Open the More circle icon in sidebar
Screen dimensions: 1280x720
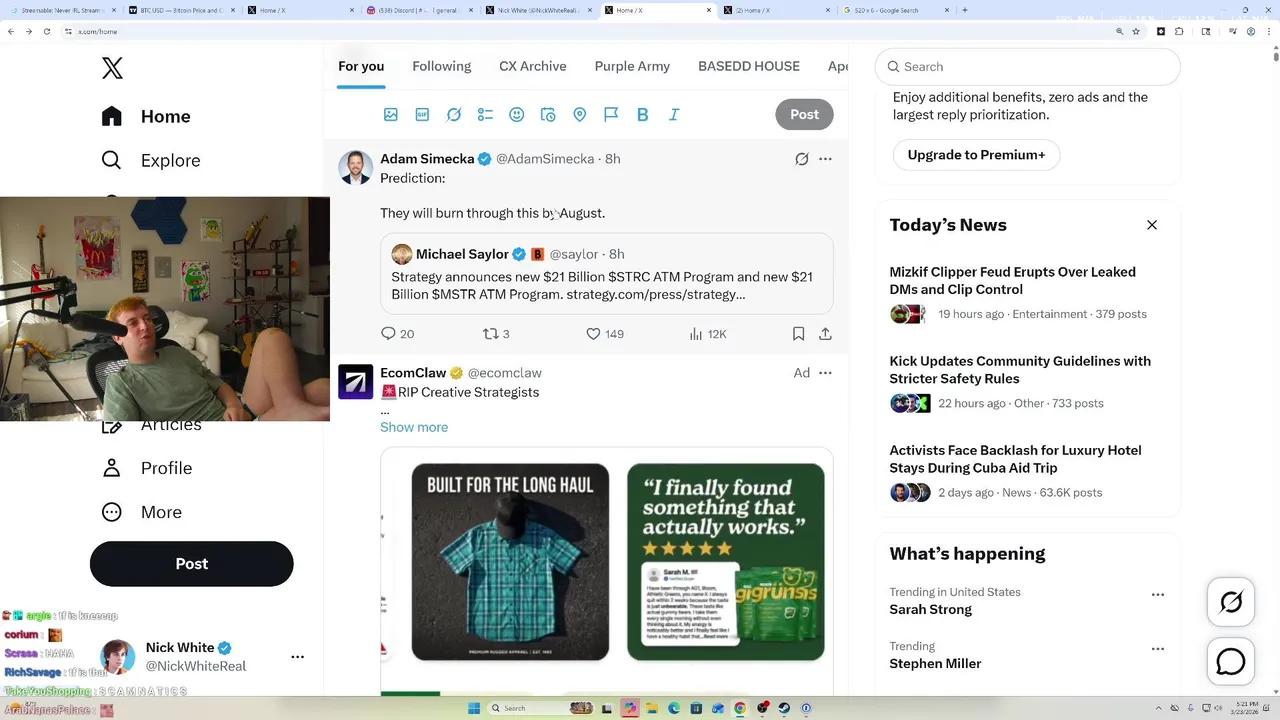tap(112, 512)
